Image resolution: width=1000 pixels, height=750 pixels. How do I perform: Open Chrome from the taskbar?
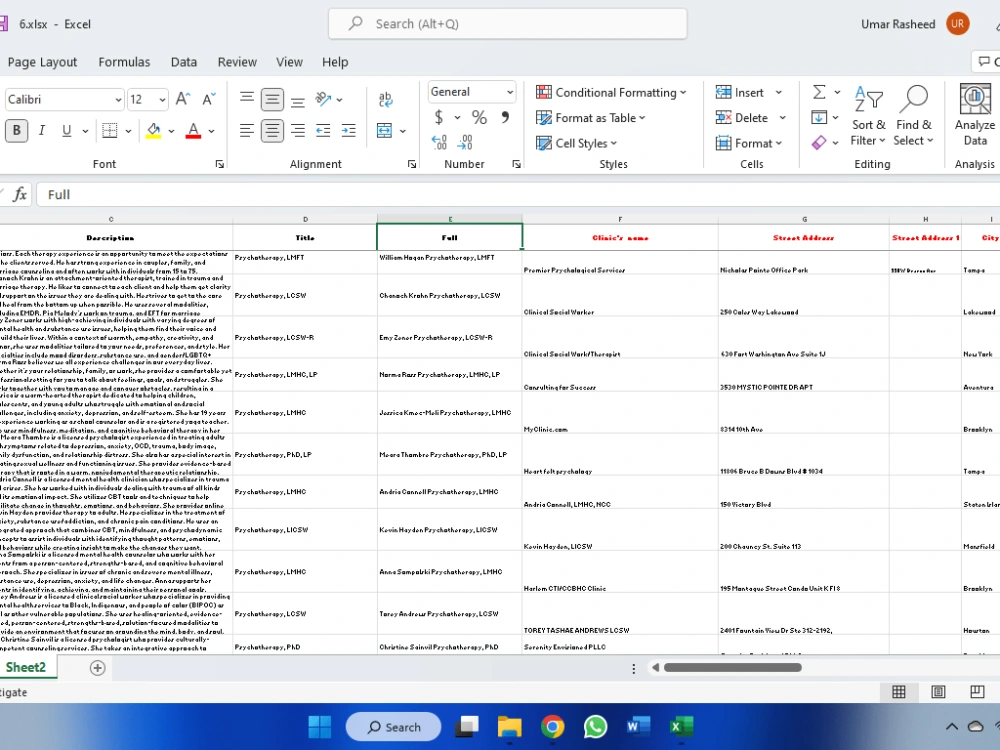553,726
